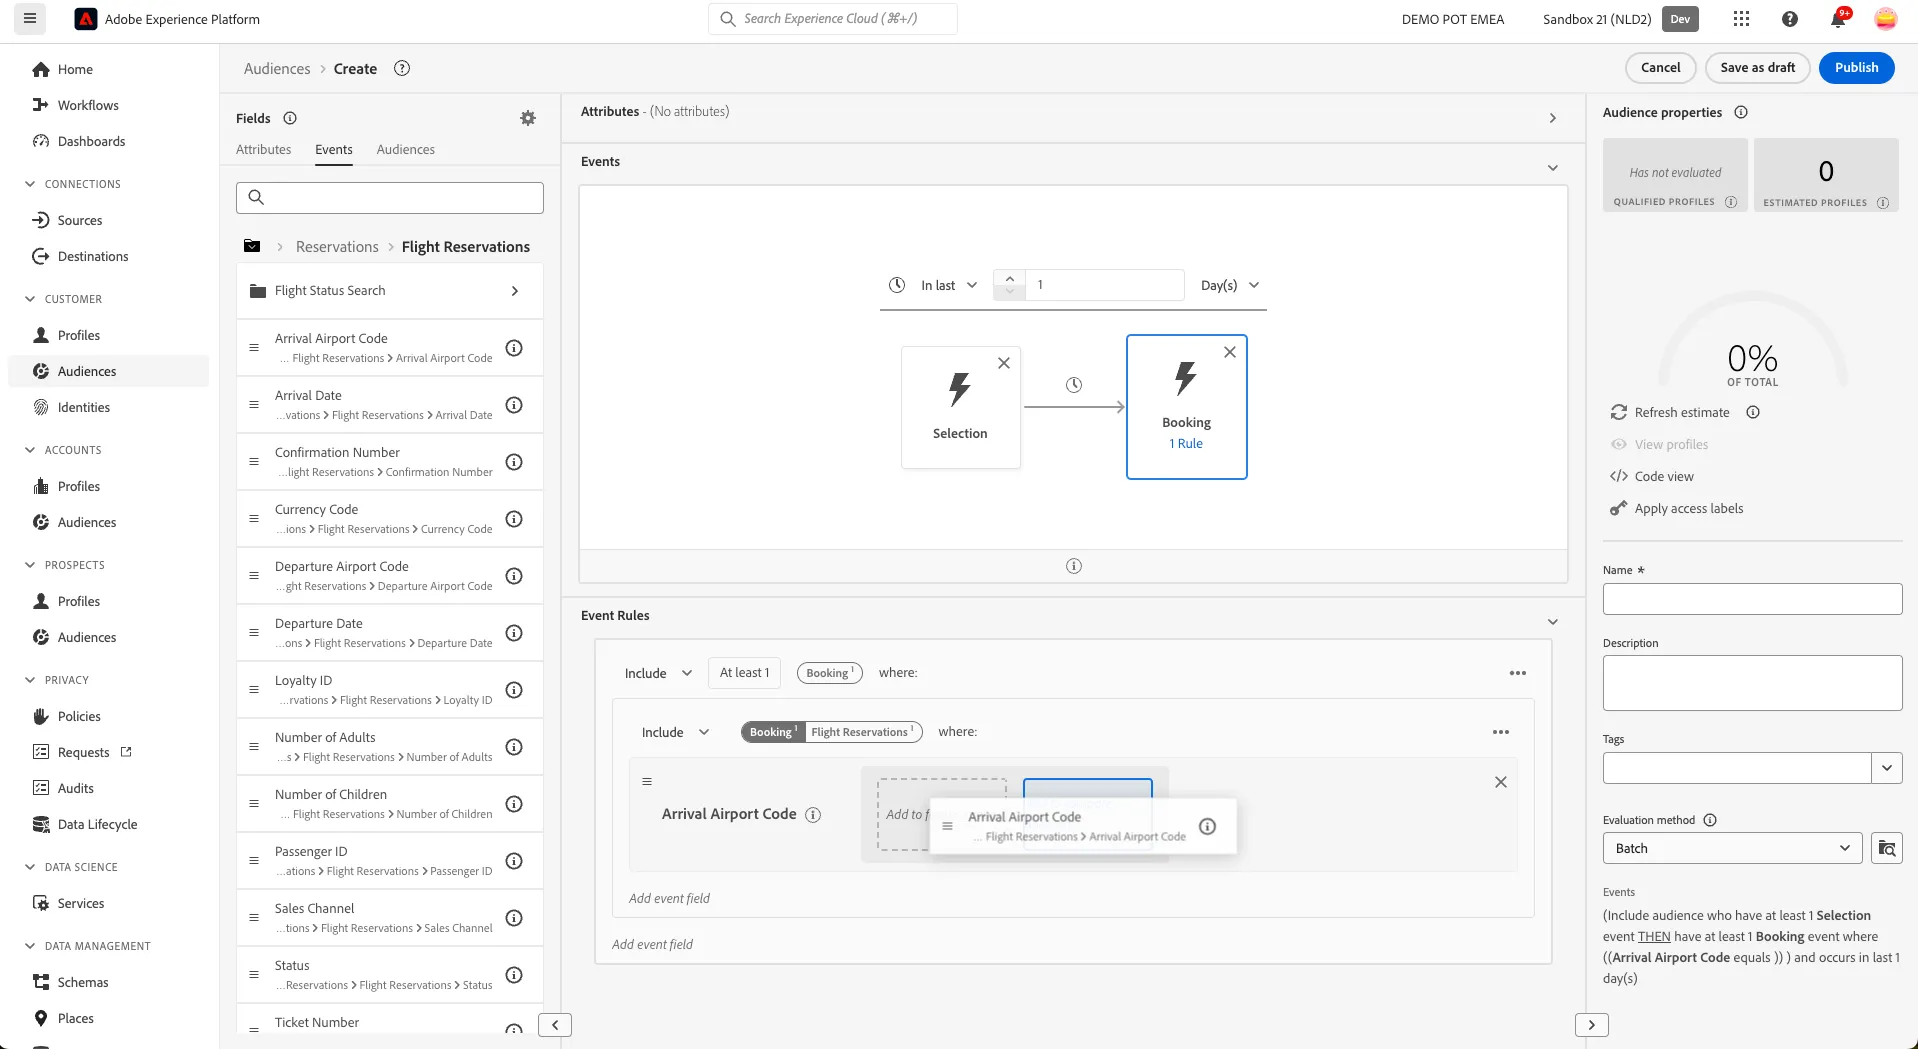This screenshot has width=1918, height=1049.
Task: Open the Help question mark icon
Action: (x=1790, y=19)
